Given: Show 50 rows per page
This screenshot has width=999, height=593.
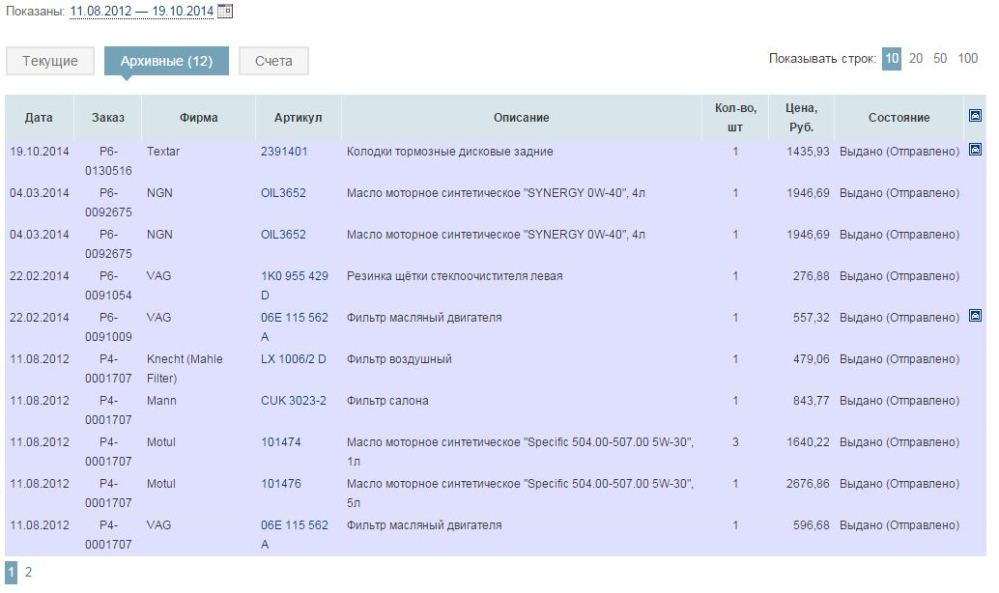Looking at the screenshot, I should [x=941, y=59].
